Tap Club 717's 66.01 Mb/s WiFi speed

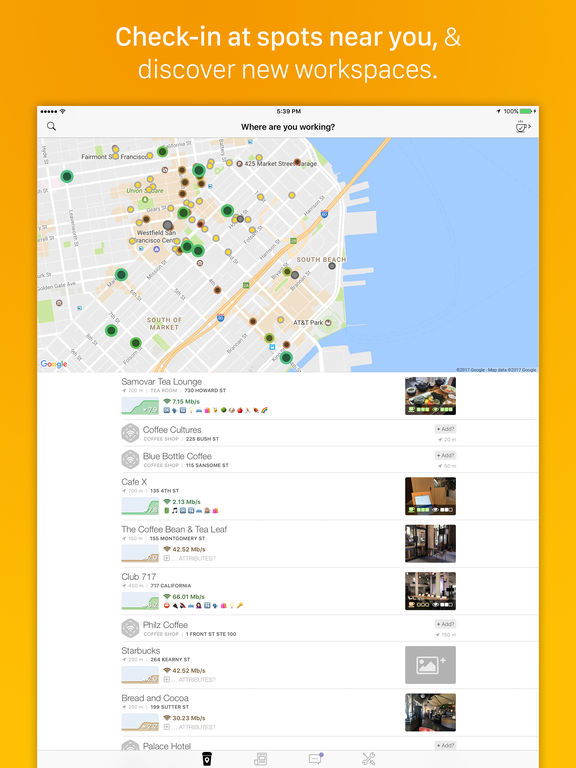(184, 597)
